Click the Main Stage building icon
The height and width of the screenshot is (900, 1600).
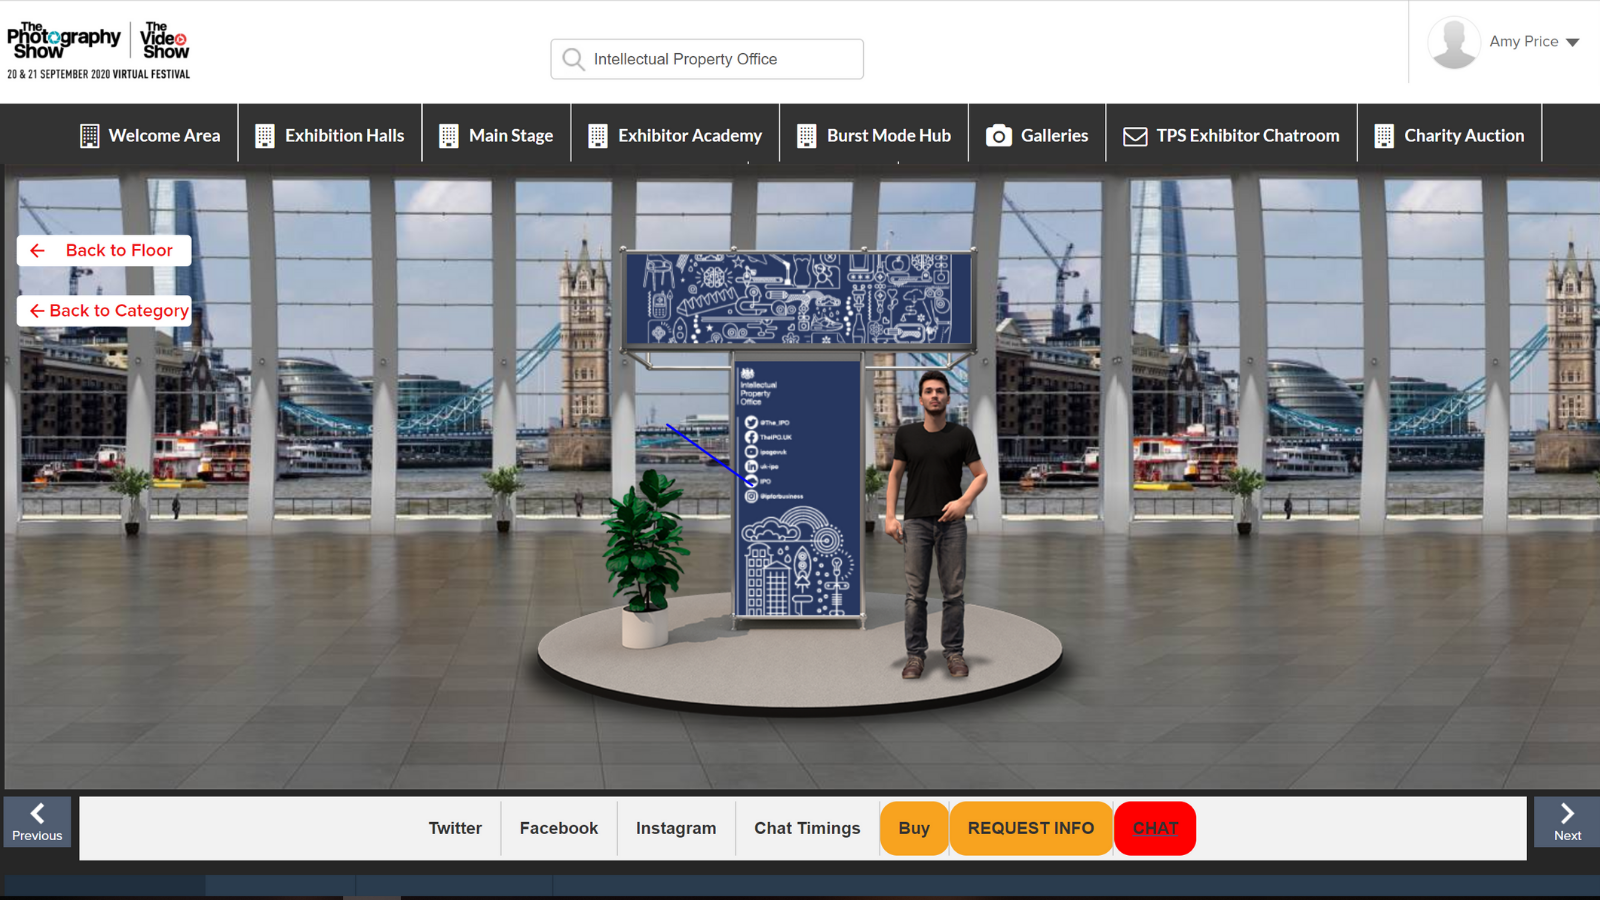pos(449,136)
